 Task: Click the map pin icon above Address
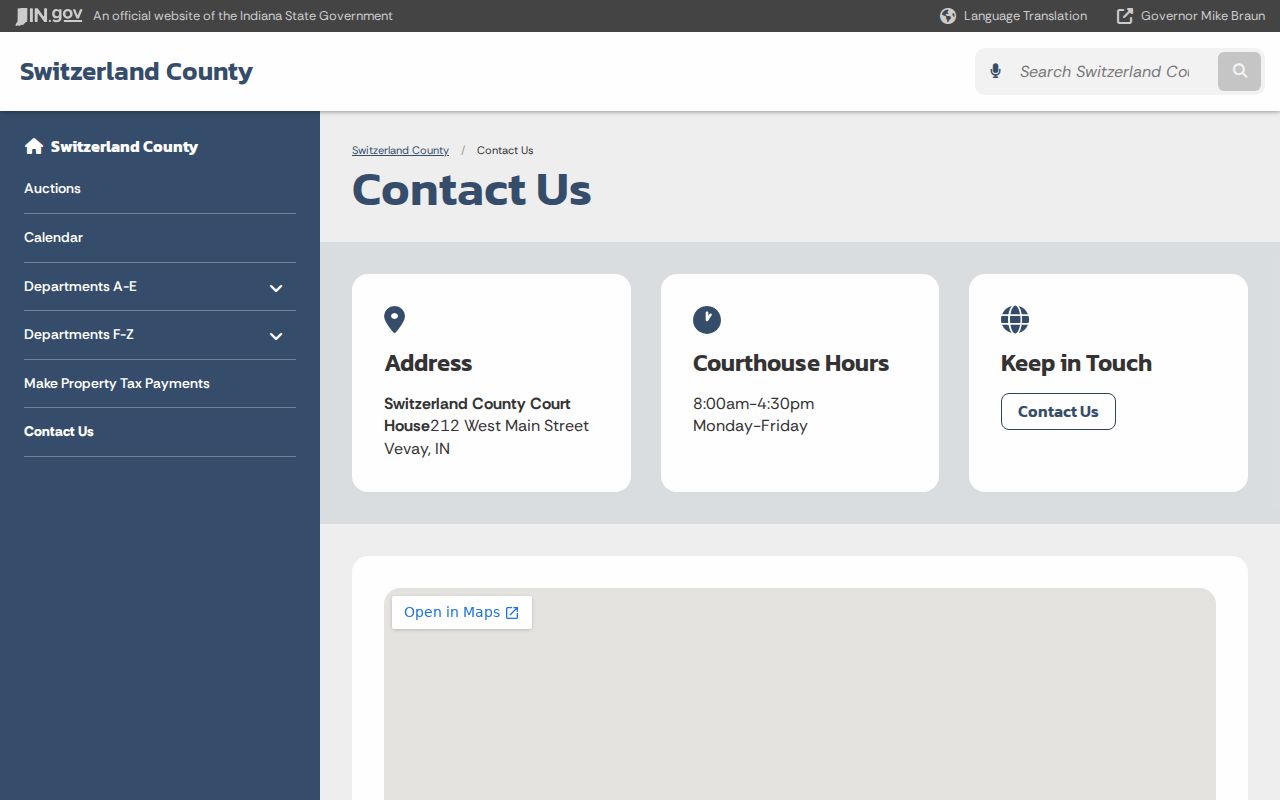point(395,320)
